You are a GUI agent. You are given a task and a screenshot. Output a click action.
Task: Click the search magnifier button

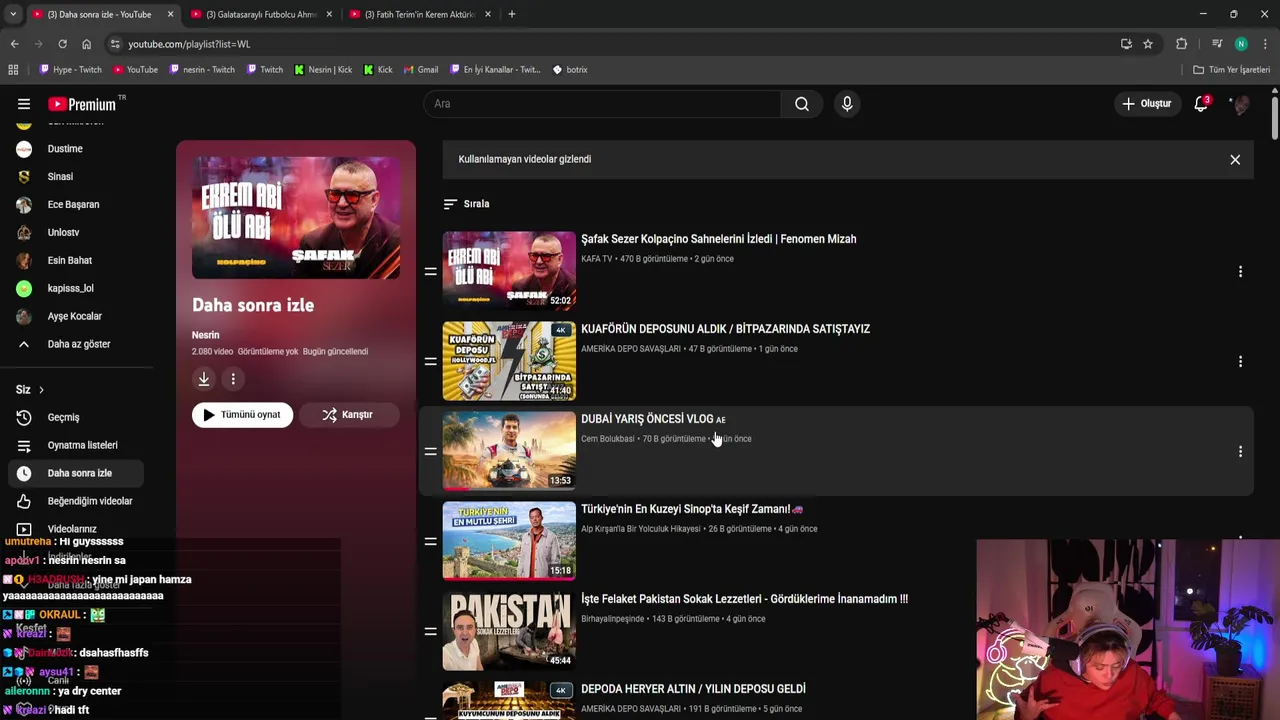(802, 104)
